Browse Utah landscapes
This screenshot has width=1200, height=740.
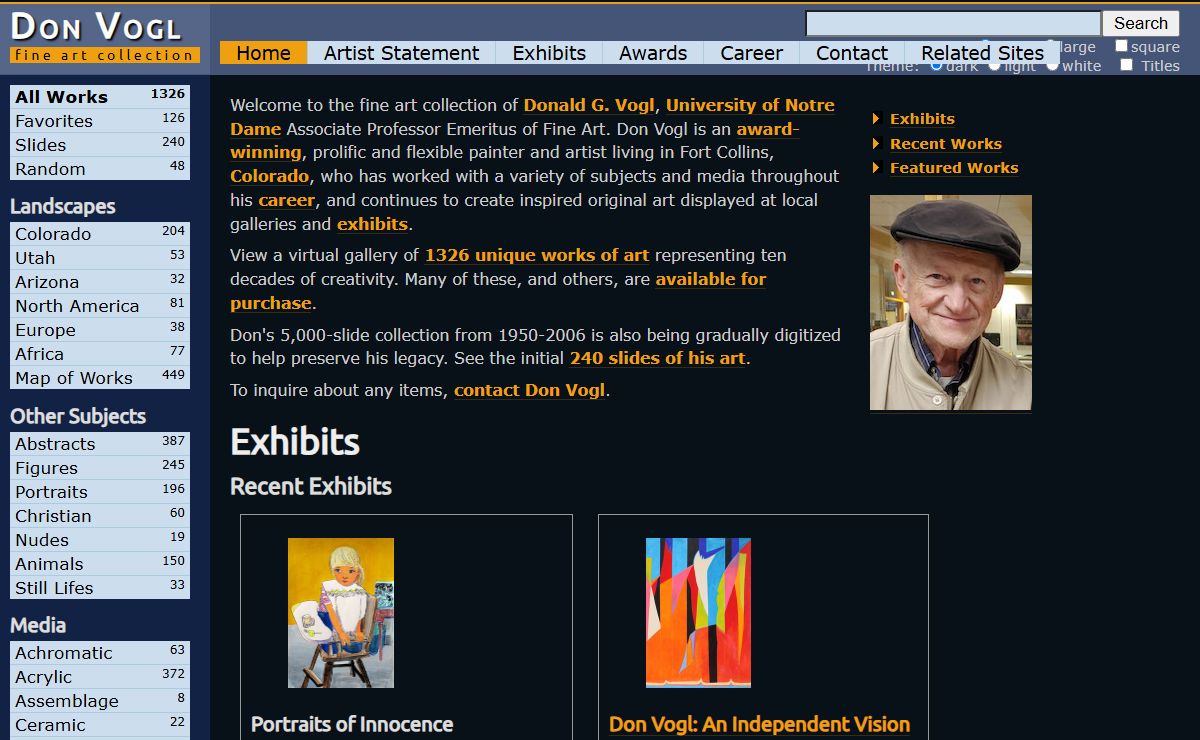(100, 258)
